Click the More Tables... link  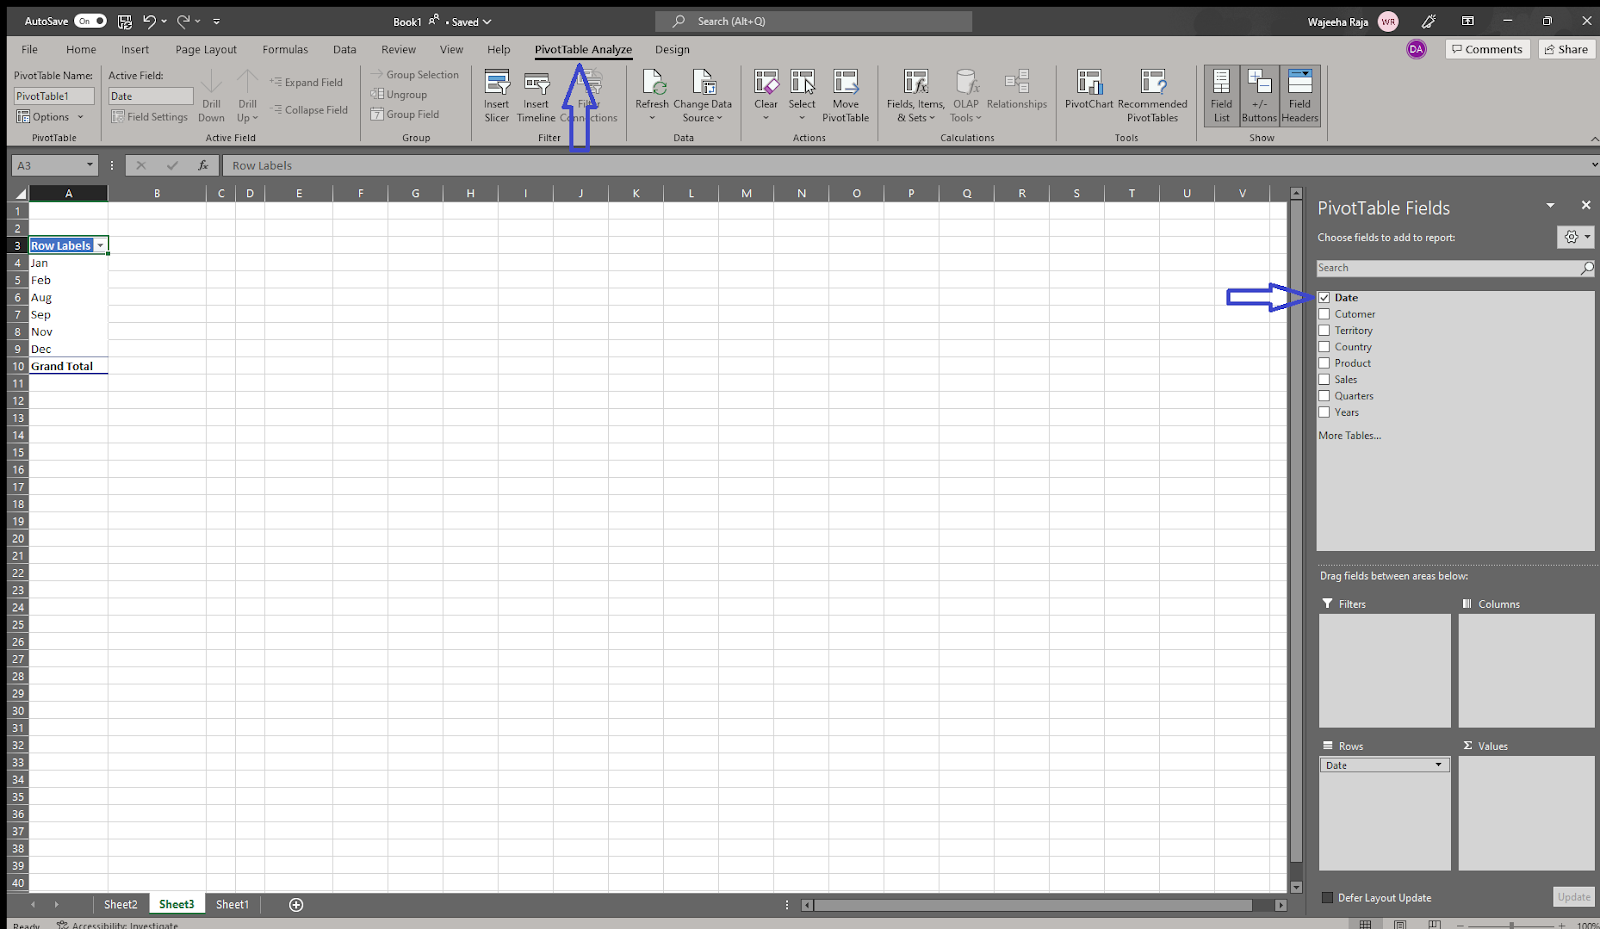pyautogui.click(x=1349, y=436)
